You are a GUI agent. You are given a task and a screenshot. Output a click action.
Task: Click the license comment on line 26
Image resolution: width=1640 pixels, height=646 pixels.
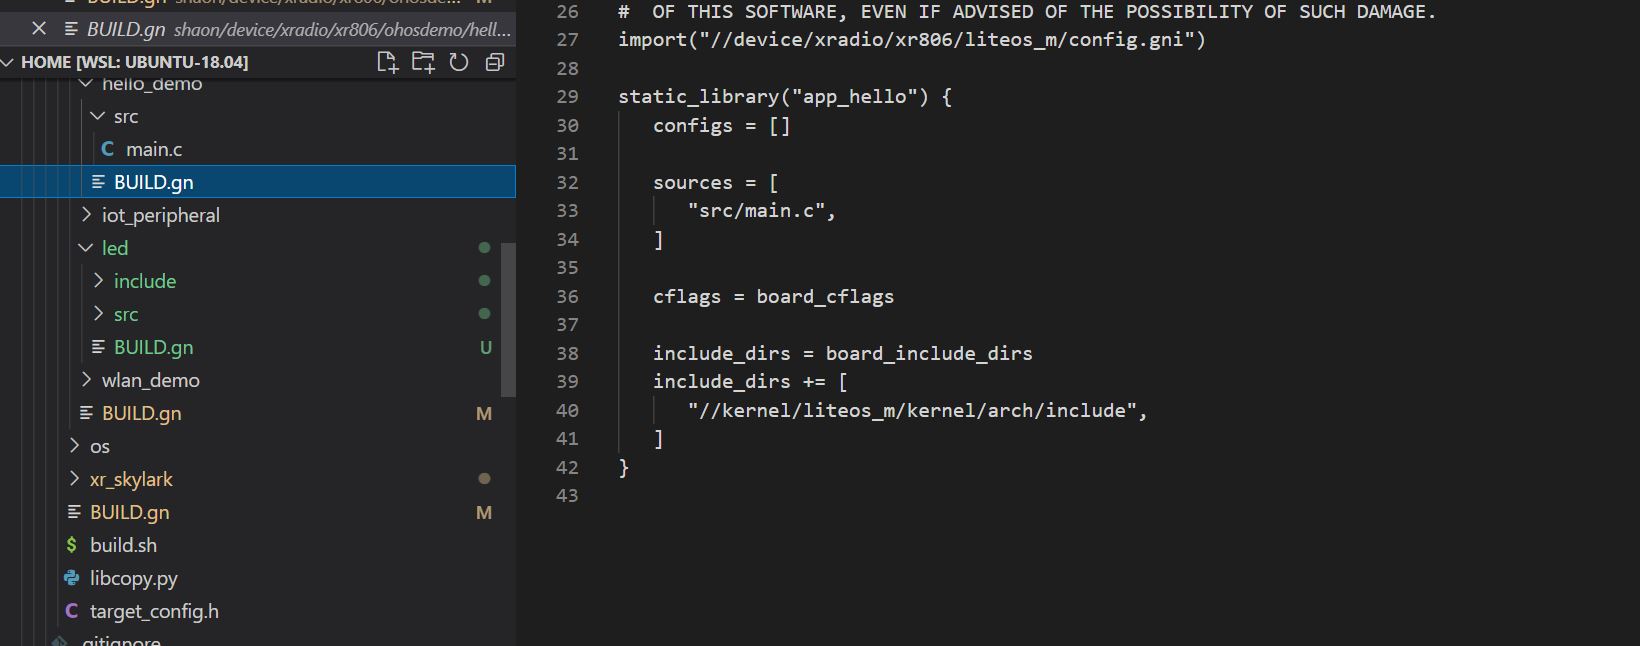coord(1027,12)
